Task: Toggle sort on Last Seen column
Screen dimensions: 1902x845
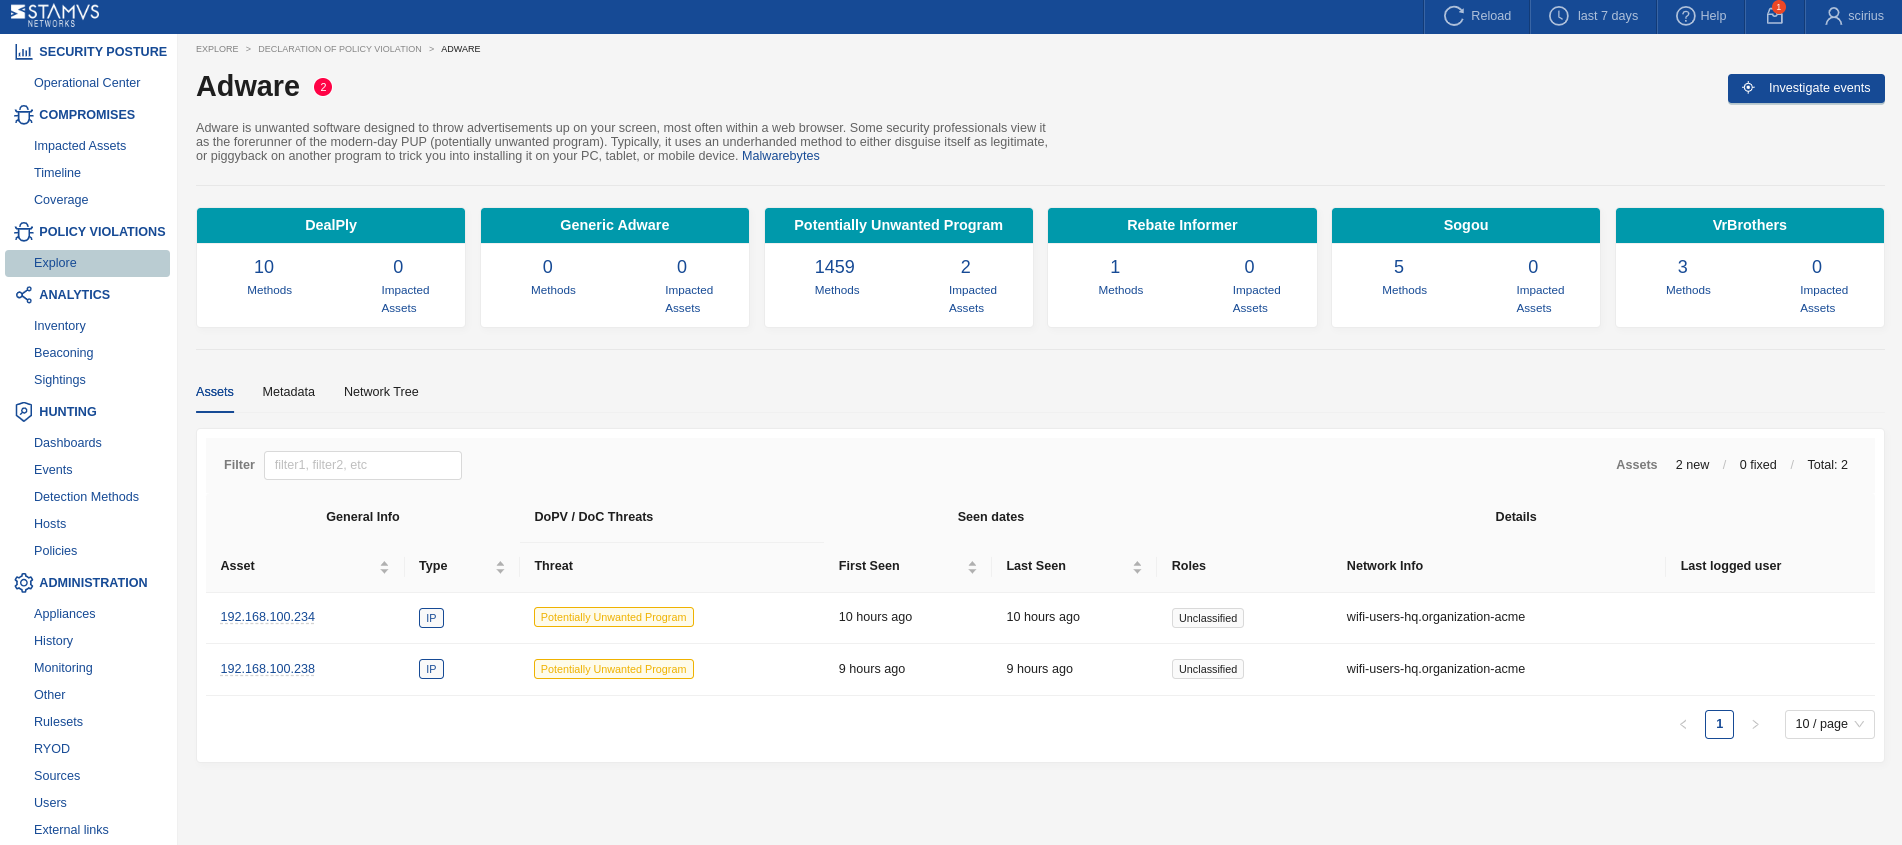Action: click(x=1137, y=567)
